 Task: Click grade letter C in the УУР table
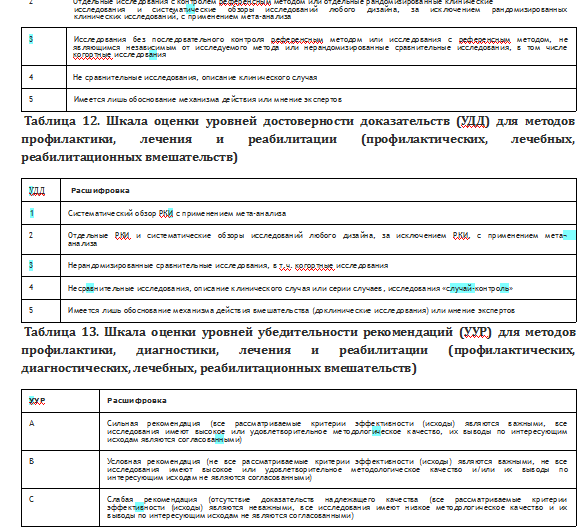(32, 499)
